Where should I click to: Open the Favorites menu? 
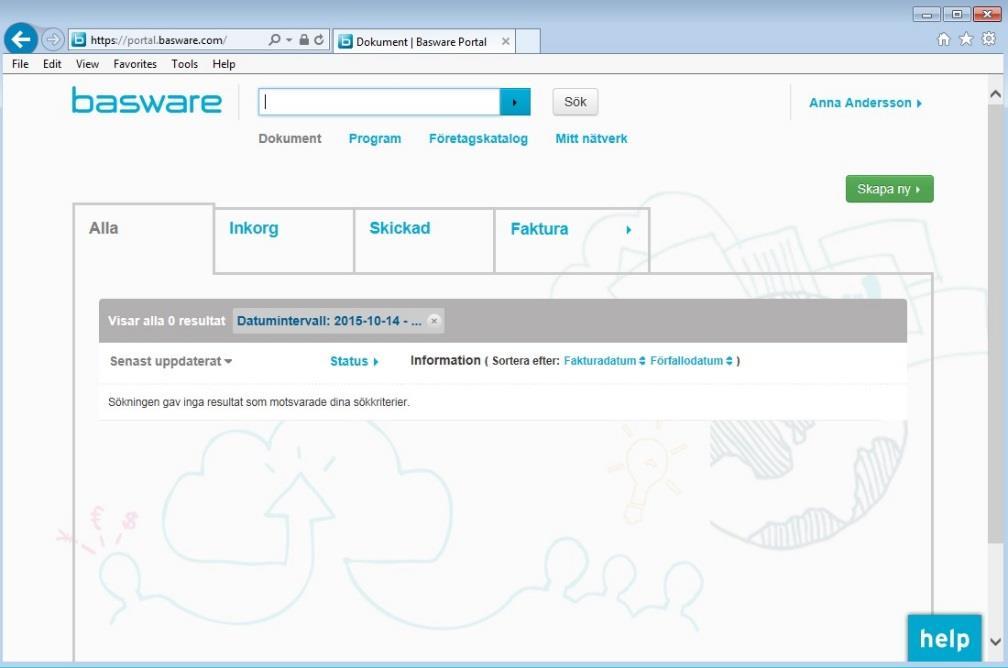(135, 64)
